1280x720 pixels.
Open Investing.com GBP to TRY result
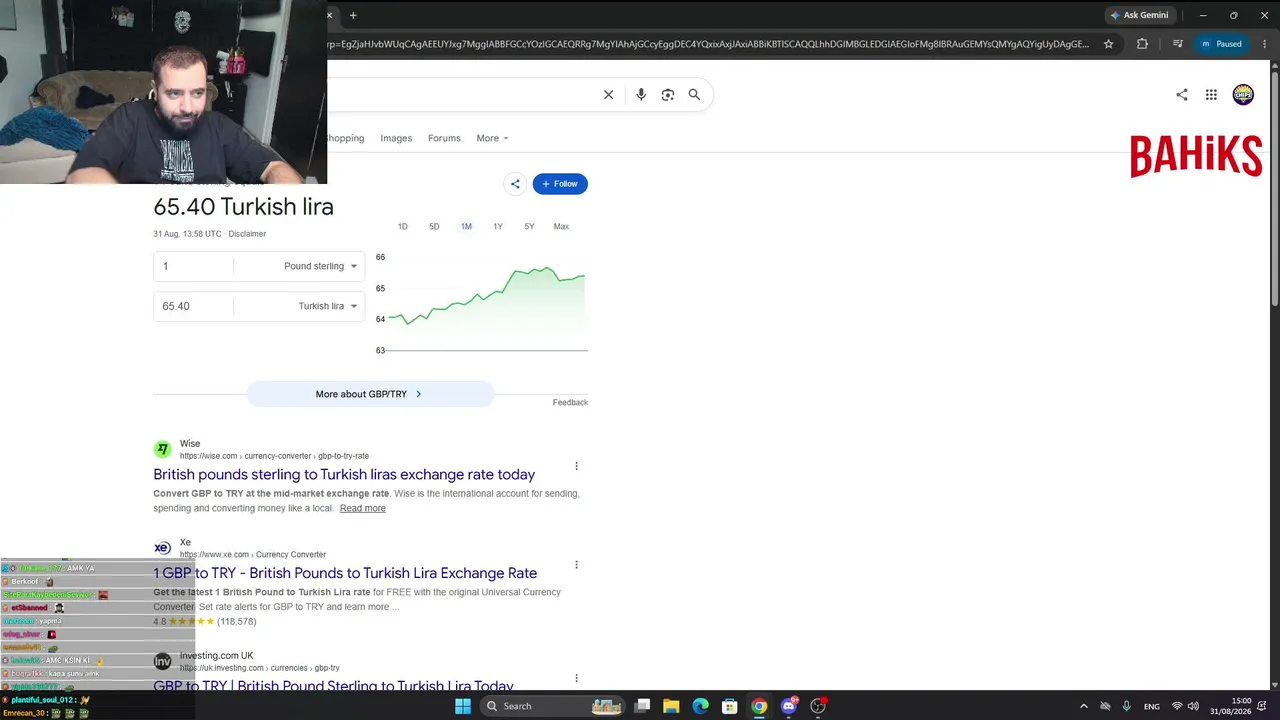(333, 685)
